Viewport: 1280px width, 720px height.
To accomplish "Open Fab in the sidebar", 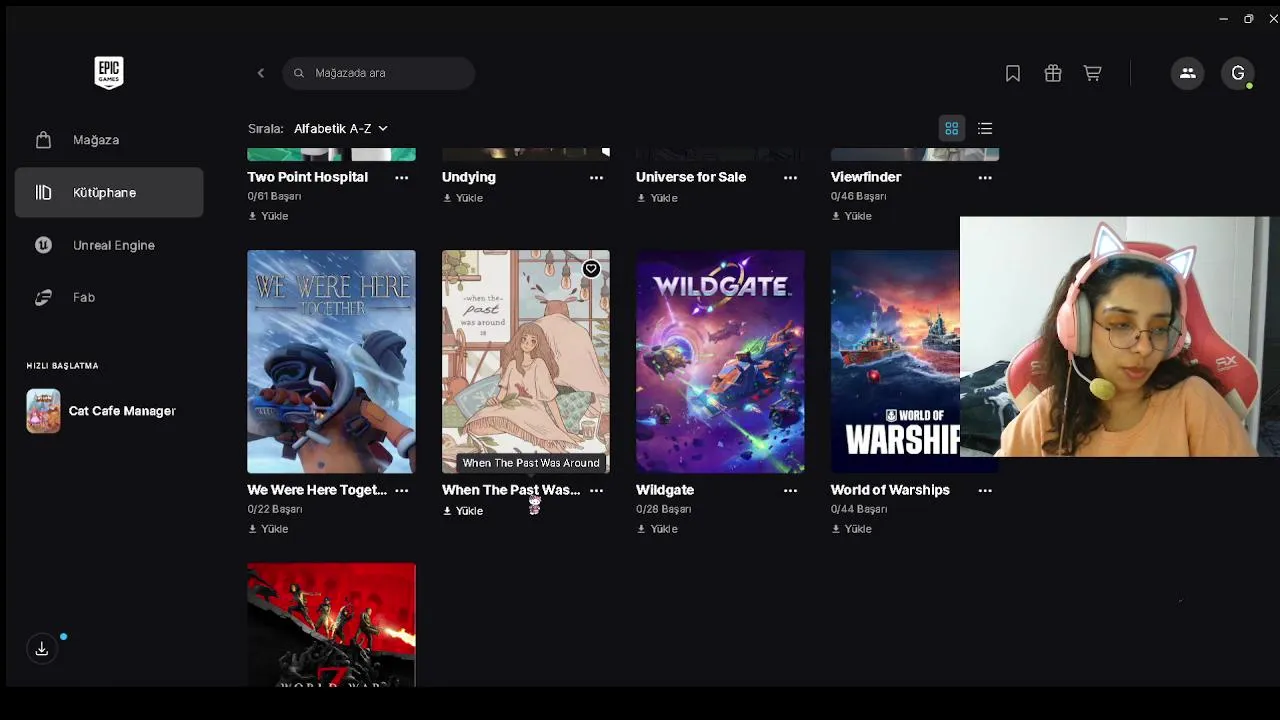I will [x=109, y=297].
